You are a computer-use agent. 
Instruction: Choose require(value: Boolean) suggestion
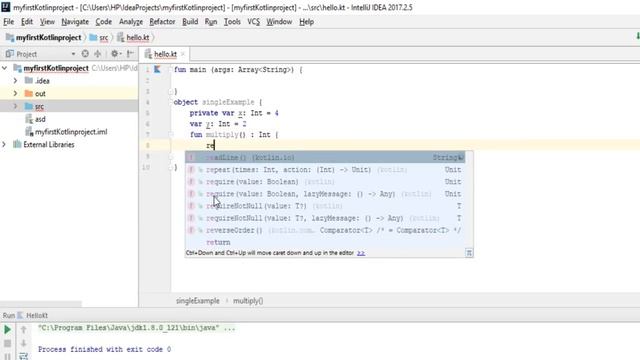click(x=325, y=182)
